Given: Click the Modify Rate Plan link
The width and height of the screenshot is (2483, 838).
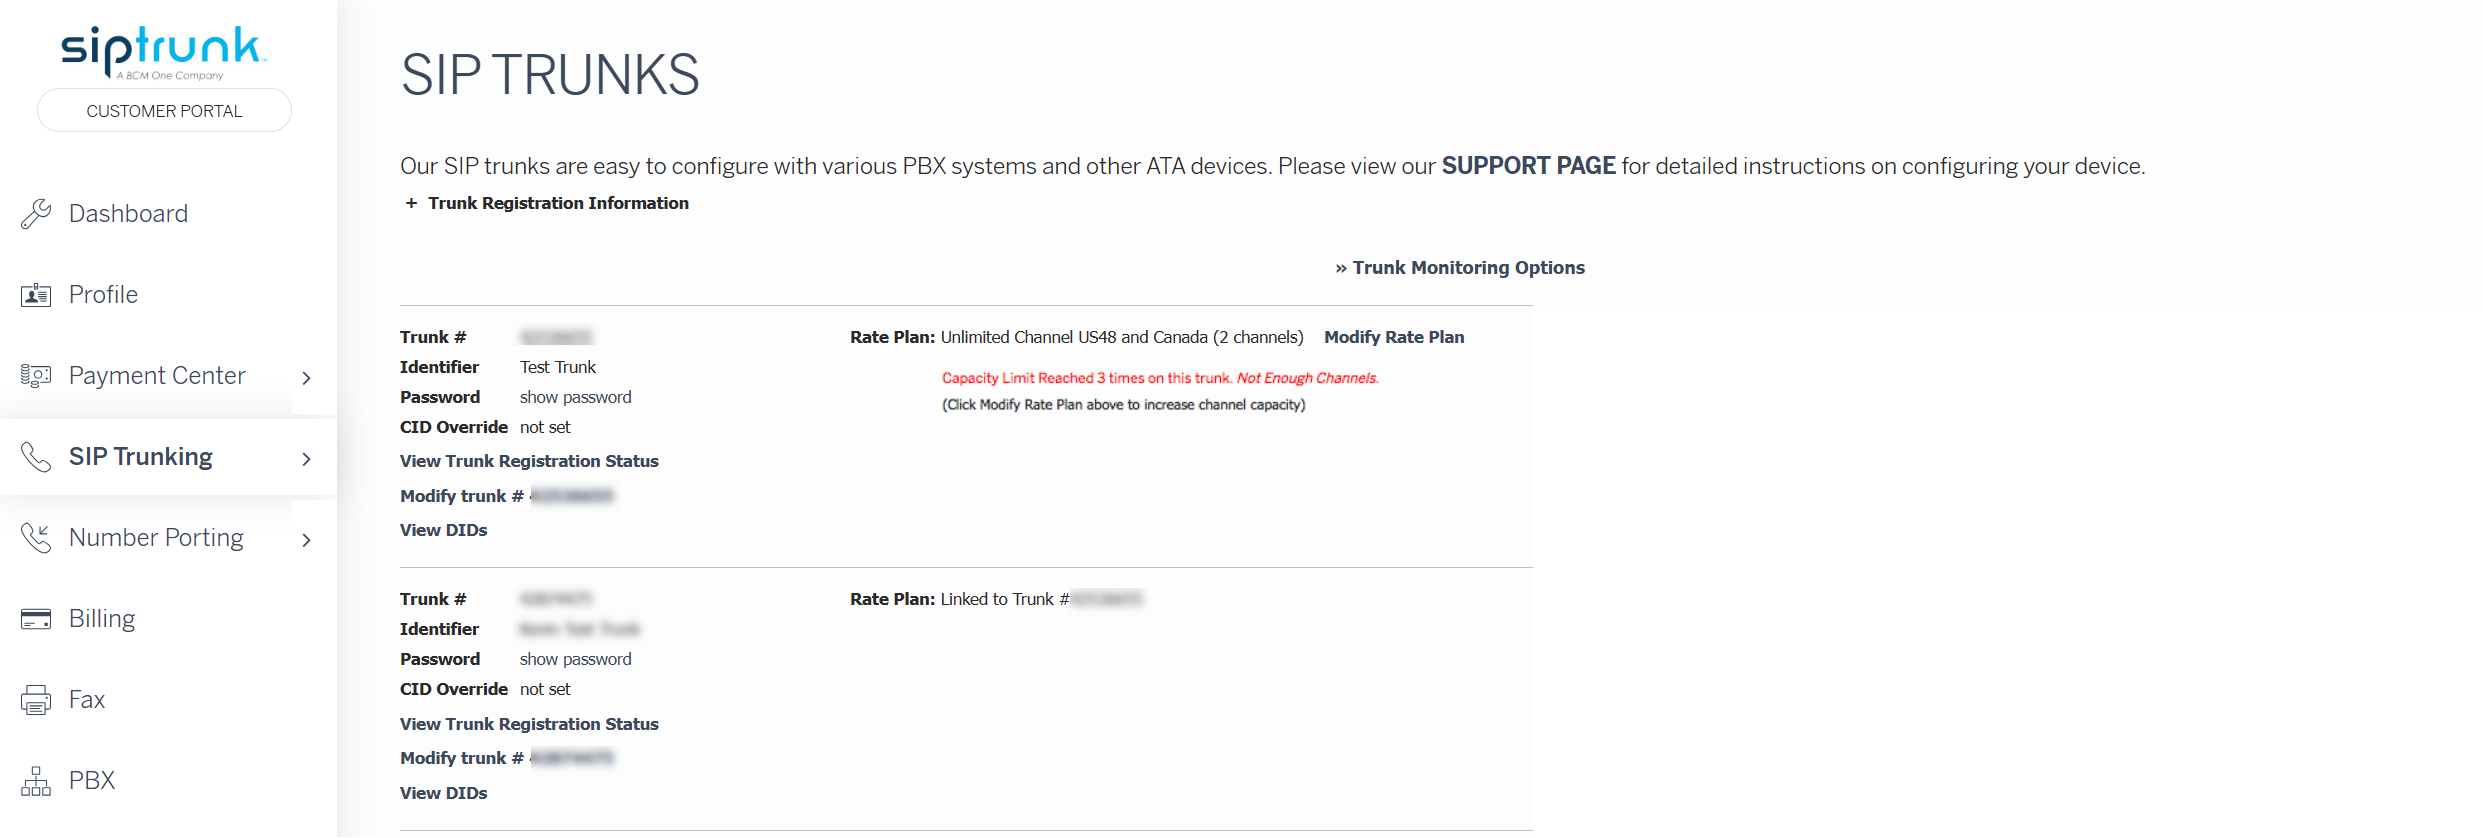Looking at the screenshot, I should click(x=1394, y=338).
